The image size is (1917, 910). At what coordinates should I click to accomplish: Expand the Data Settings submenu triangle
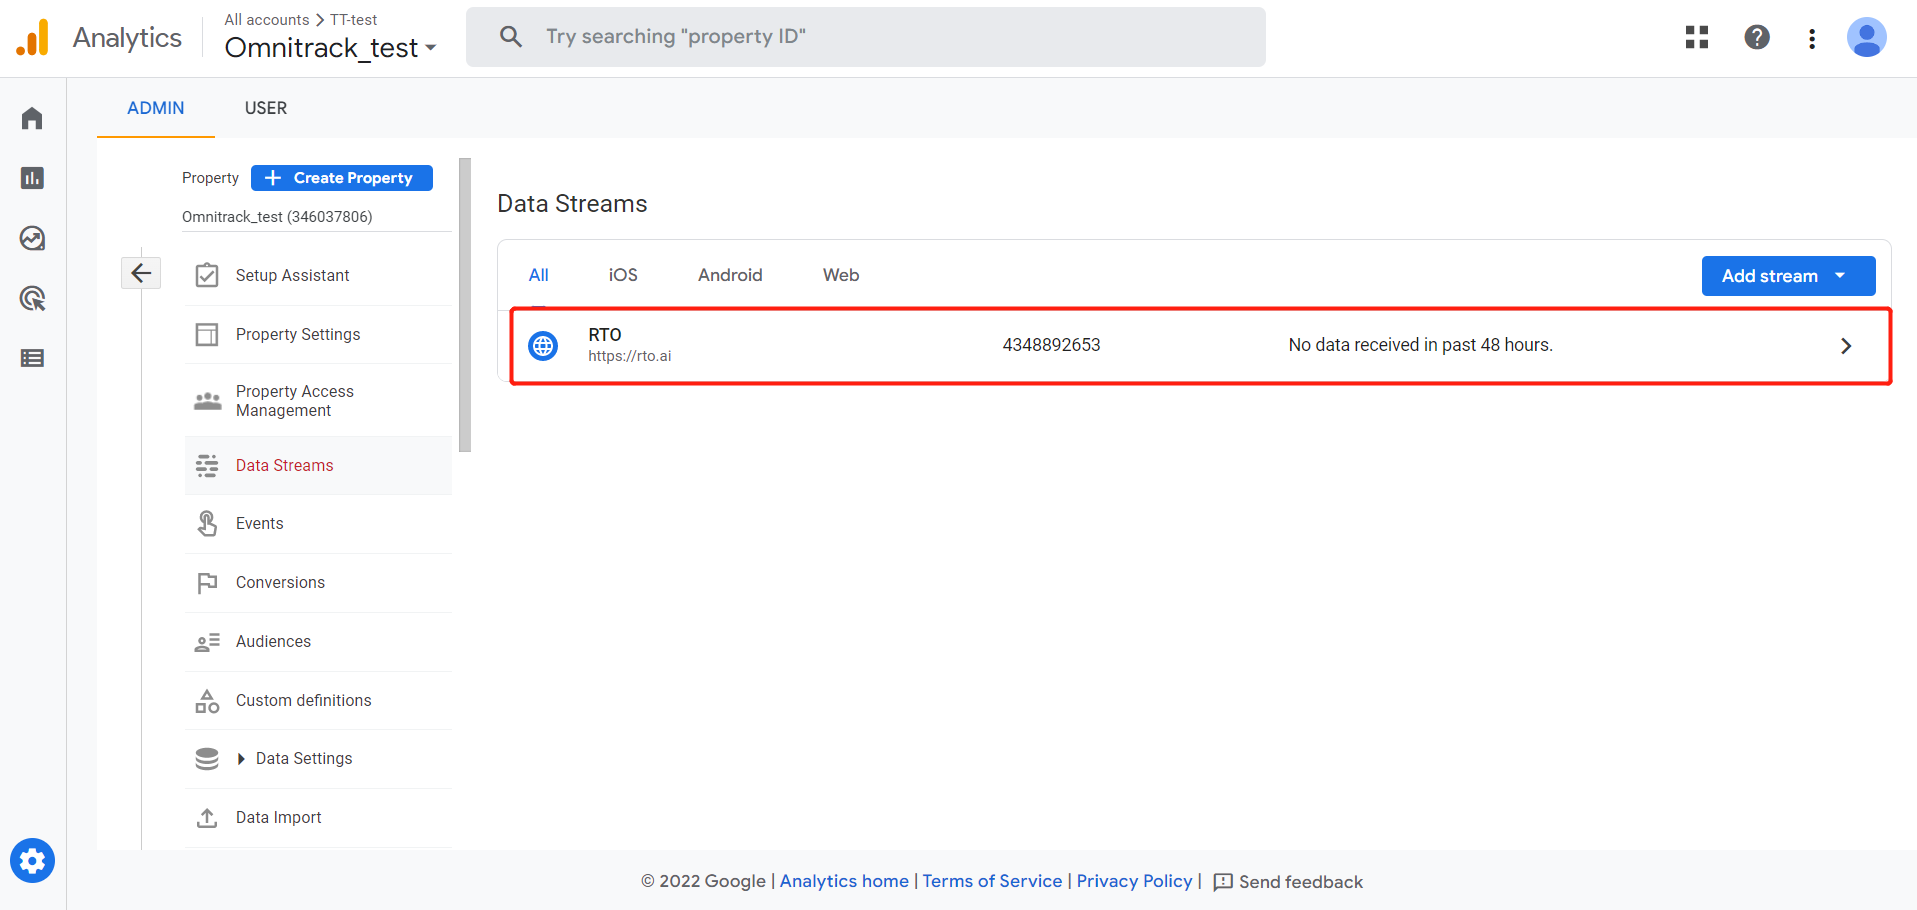[241, 759]
